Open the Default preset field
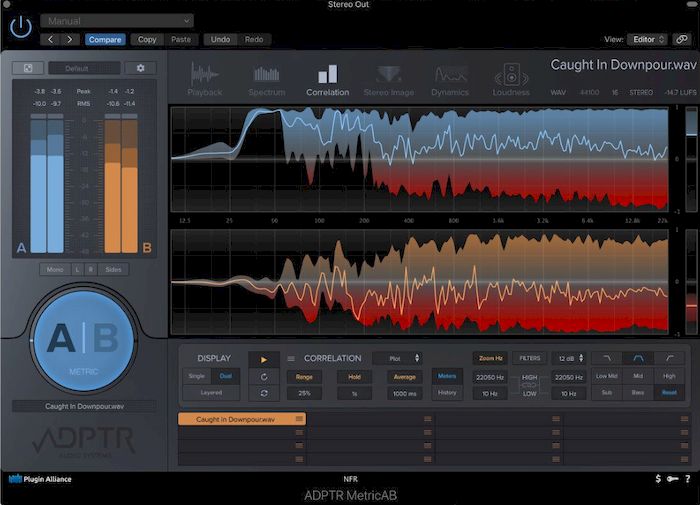 click(84, 68)
